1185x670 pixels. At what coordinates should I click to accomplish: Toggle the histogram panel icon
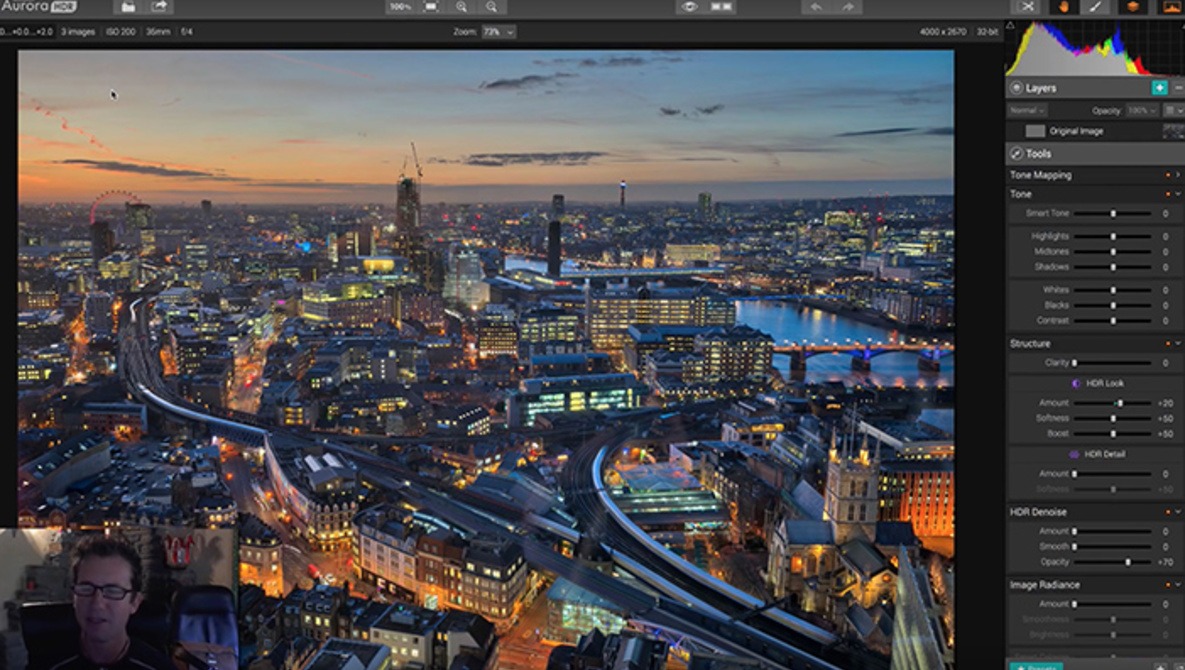pyautogui.click(x=1171, y=7)
